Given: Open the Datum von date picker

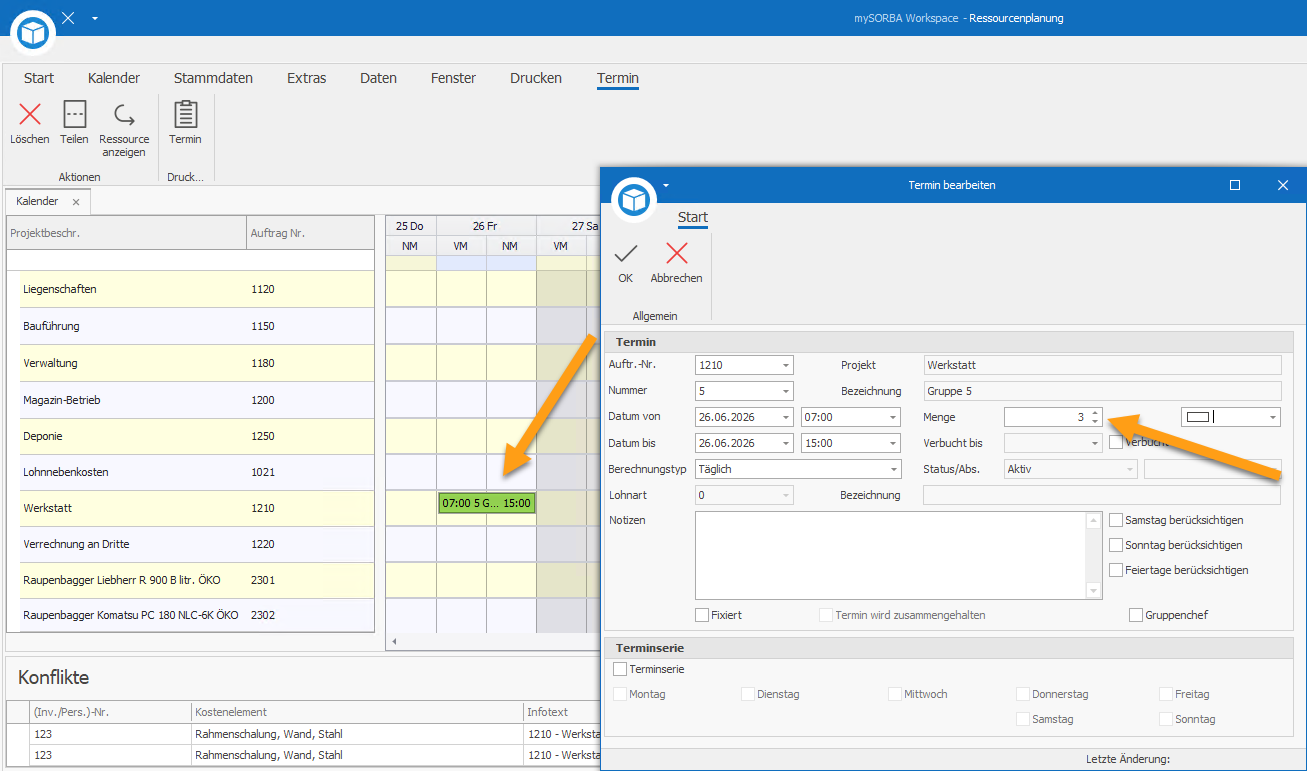Looking at the screenshot, I should [x=786, y=417].
